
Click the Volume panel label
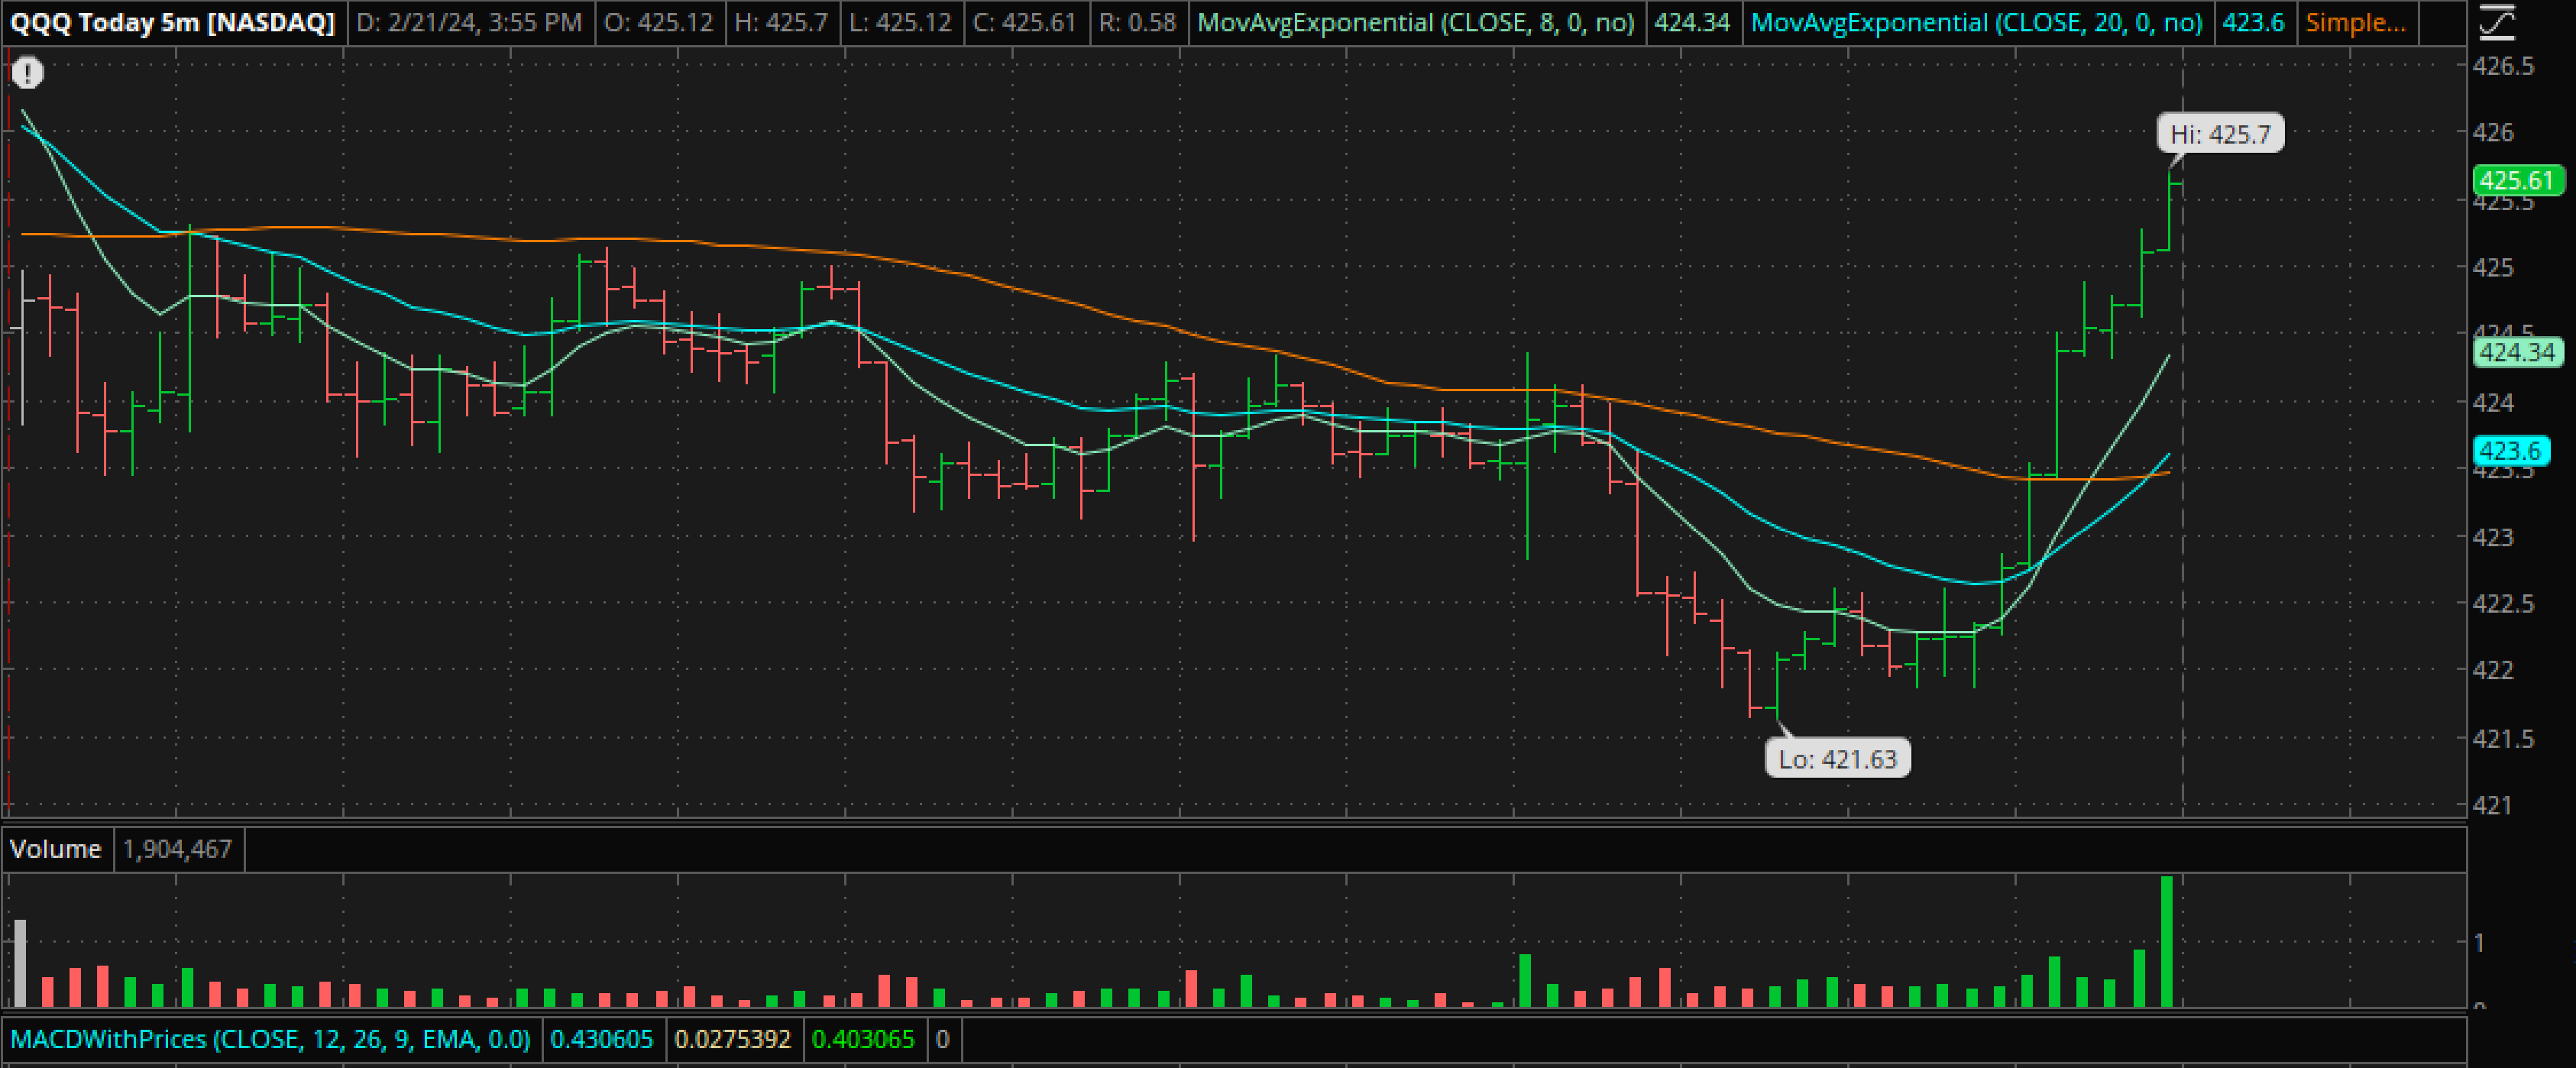pyautogui.click(x=56, y=849)
